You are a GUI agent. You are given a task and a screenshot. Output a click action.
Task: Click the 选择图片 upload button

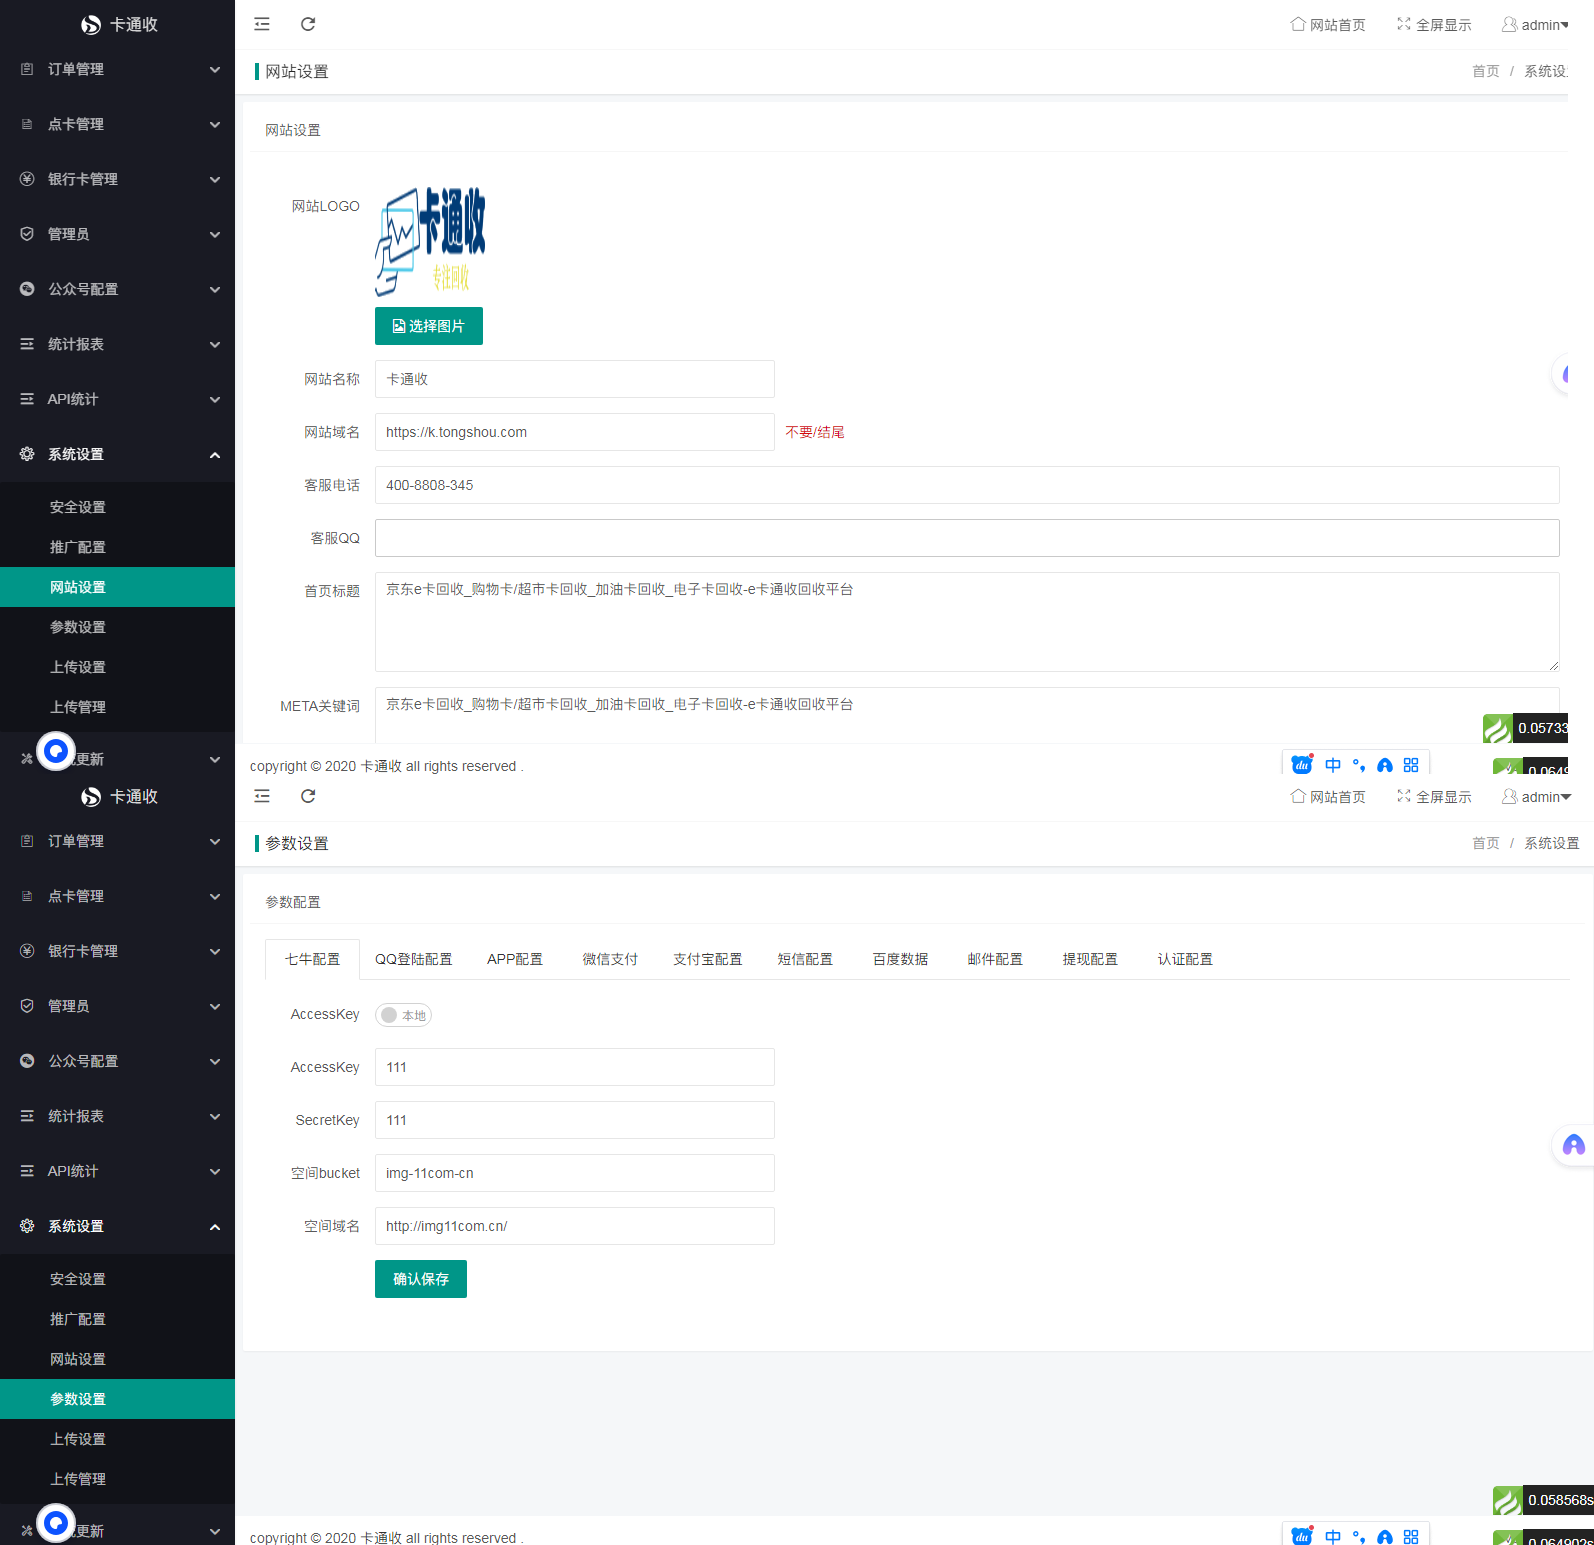[429, 326]
